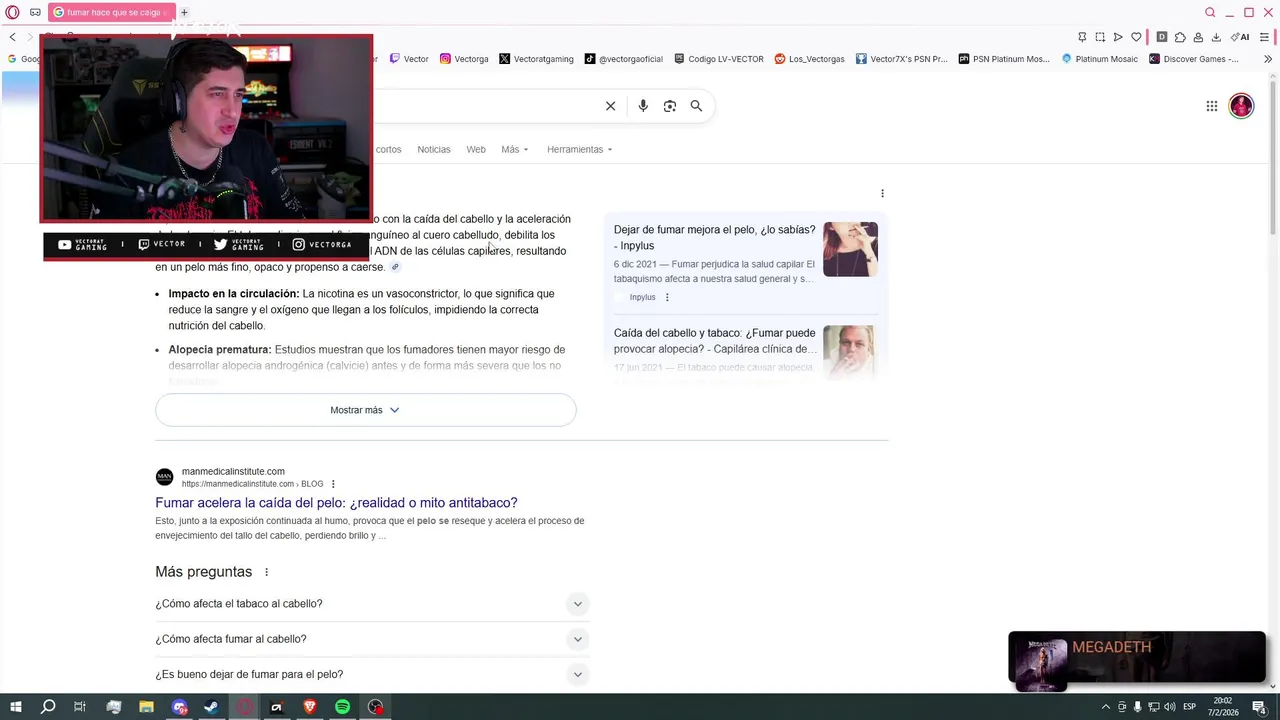Image resolution: width=1280 pixels, height=720 pixels.
Task: Open PSN Platinum Mosaic bookmark
Action: [1004, 59]
